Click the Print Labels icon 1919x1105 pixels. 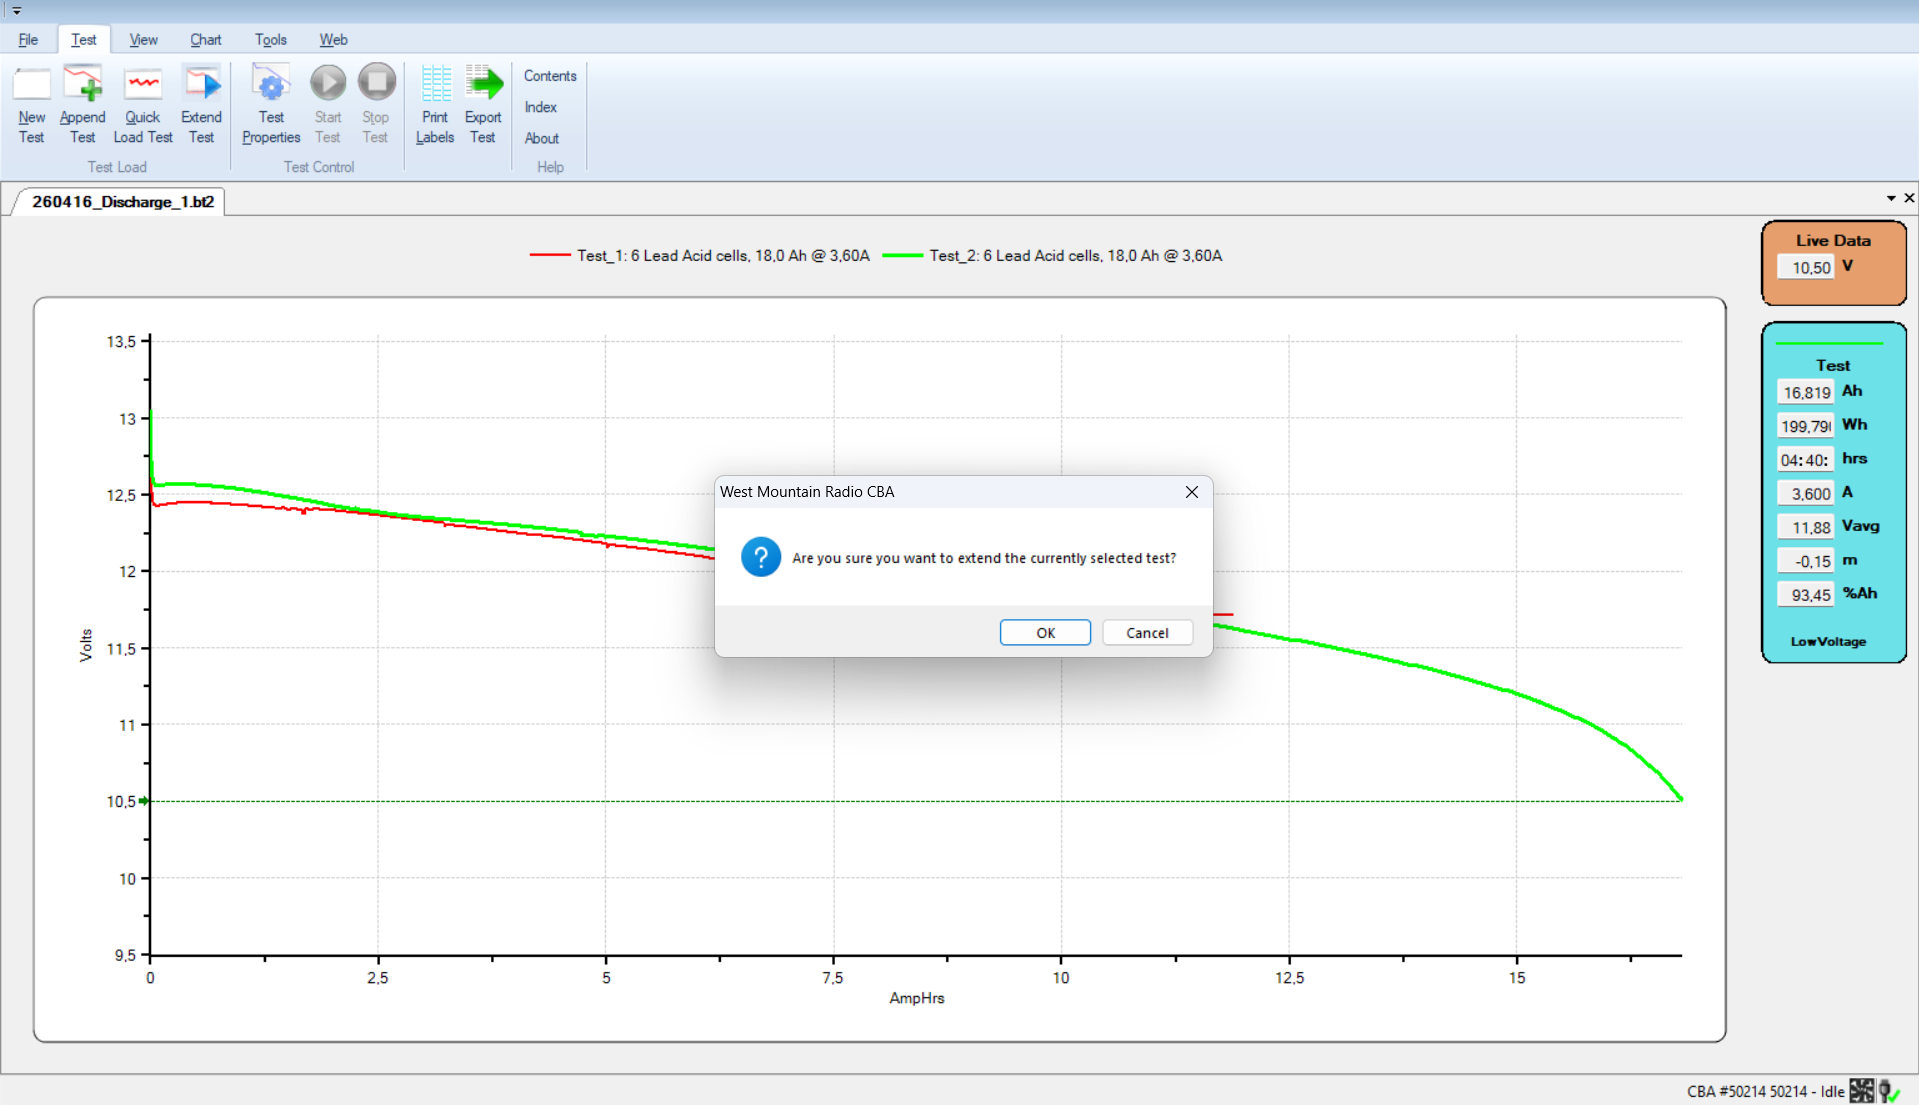pyautogui.click(x=435, y=85)
